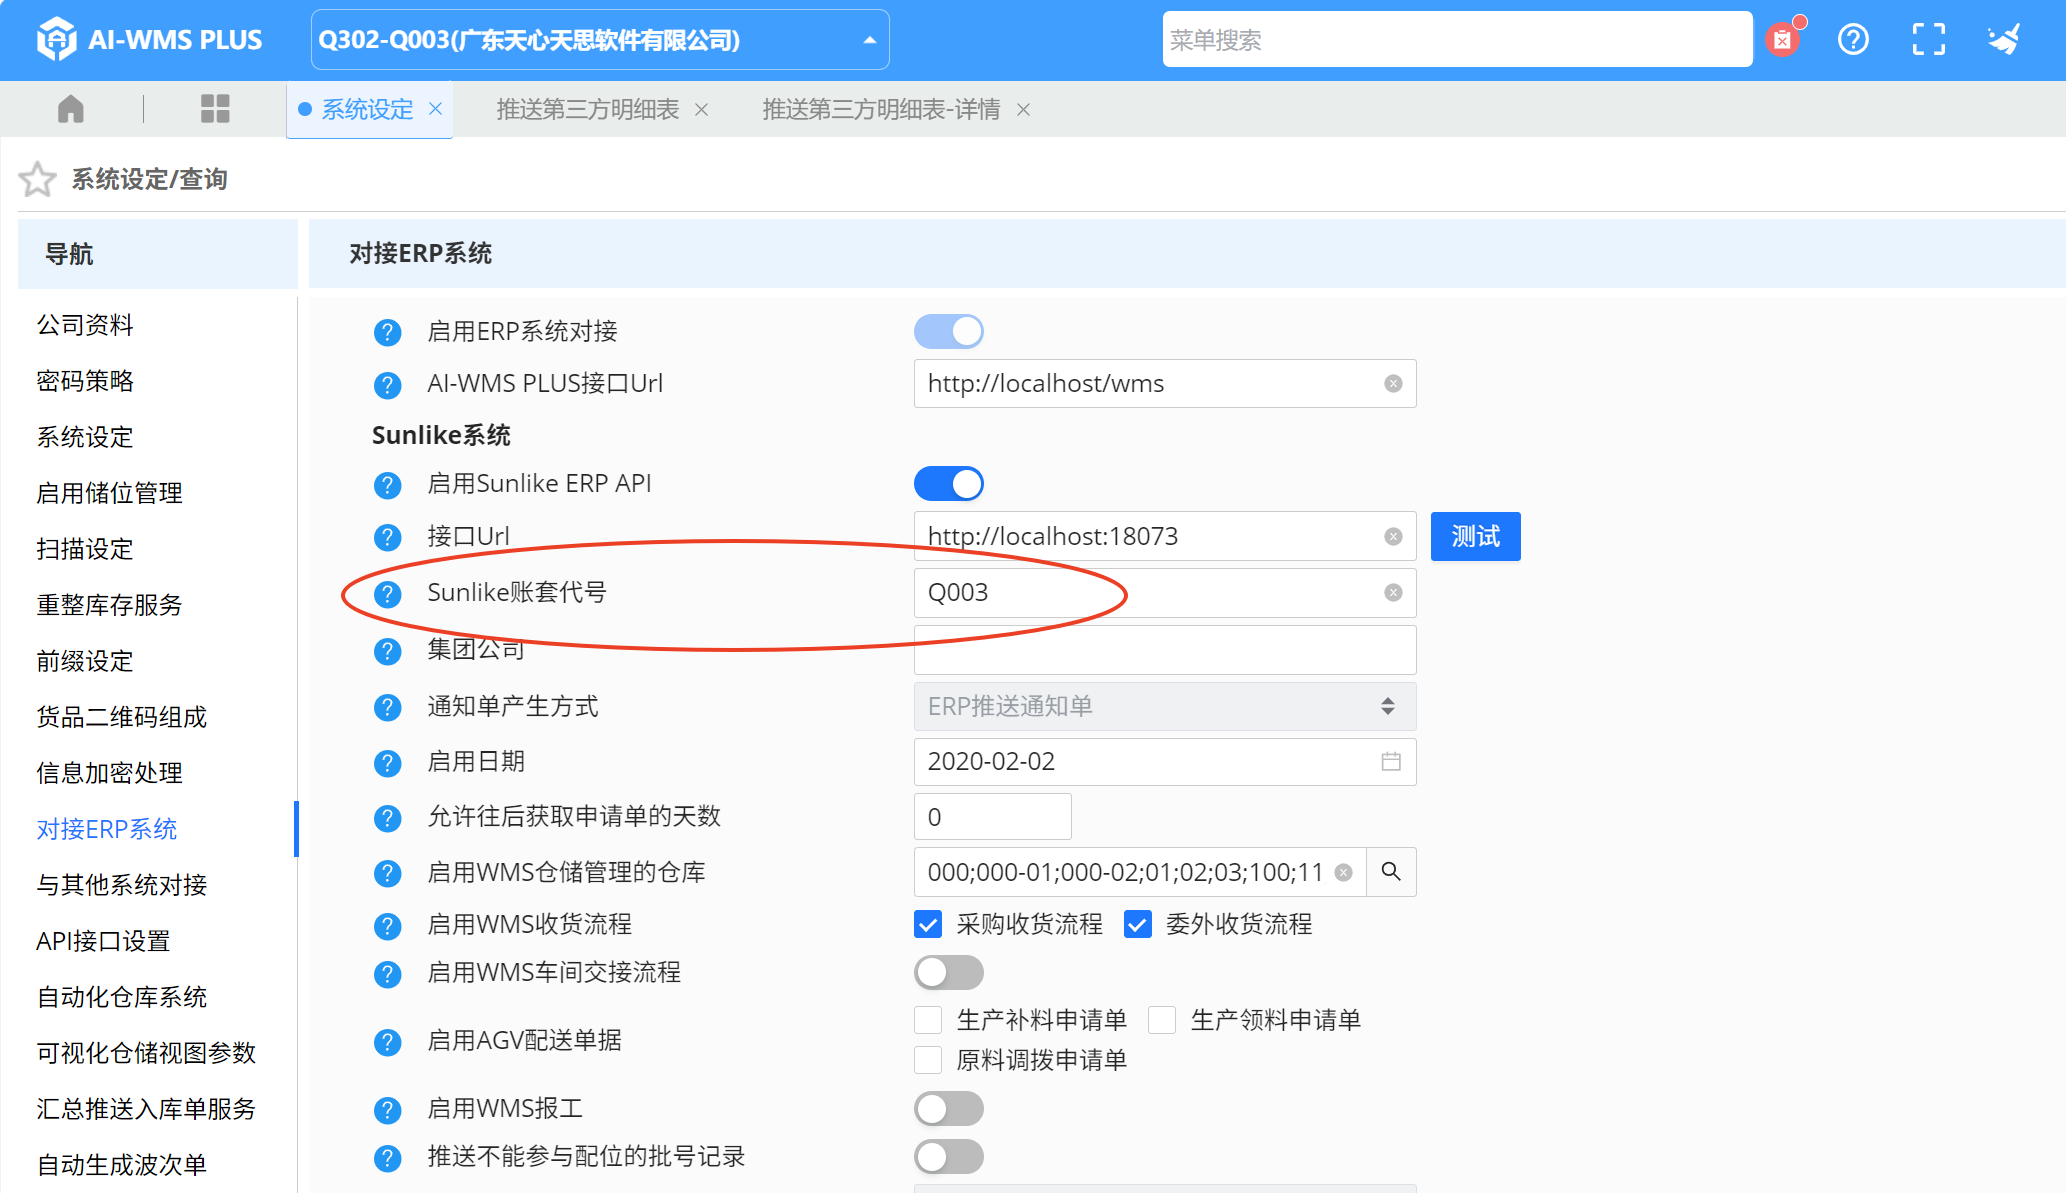Open 启用储位管理 in navigation
This screenshot has width=2066, height=1193.
[x=109, y=493]
